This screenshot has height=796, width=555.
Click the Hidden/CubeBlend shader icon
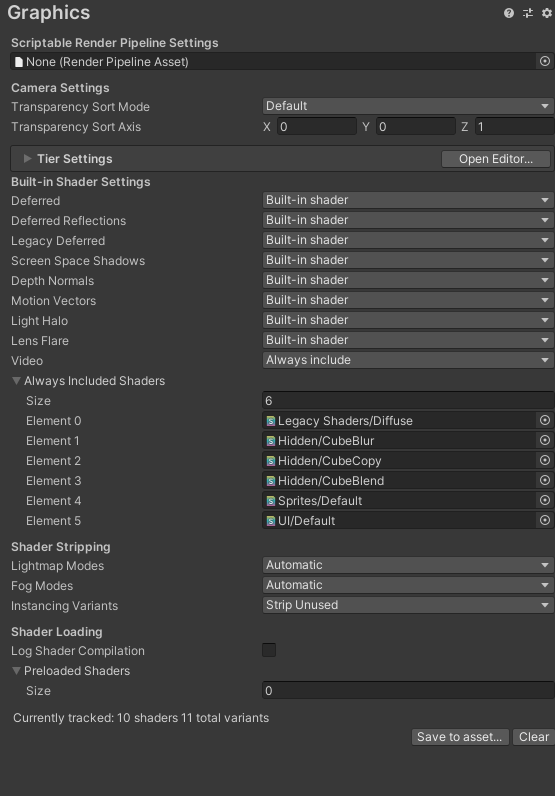coord(271,481)
